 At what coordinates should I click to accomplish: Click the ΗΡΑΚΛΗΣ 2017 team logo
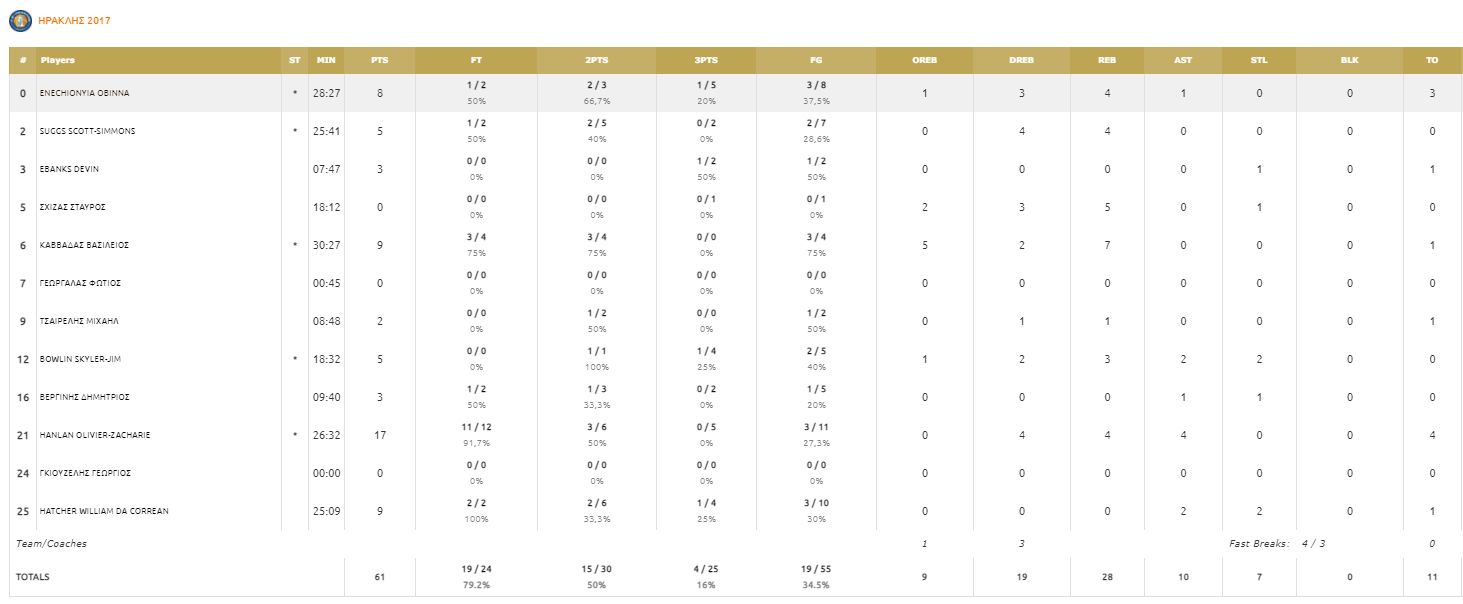click(20, 20)
